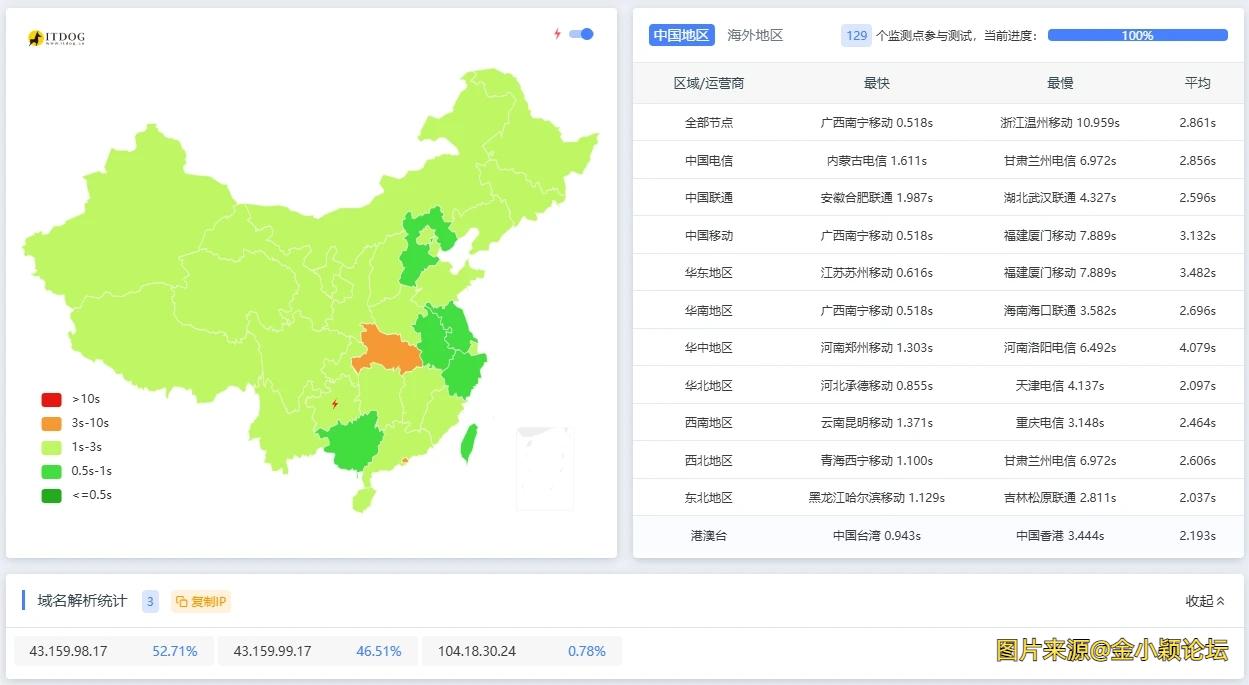Click the orange 3s-10s legend swatch
This screenshot has width=1249, height=685.
coord(51,423)
